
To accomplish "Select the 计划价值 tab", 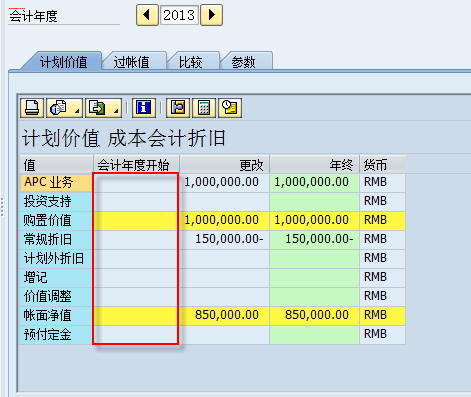I will pos(63,62).
